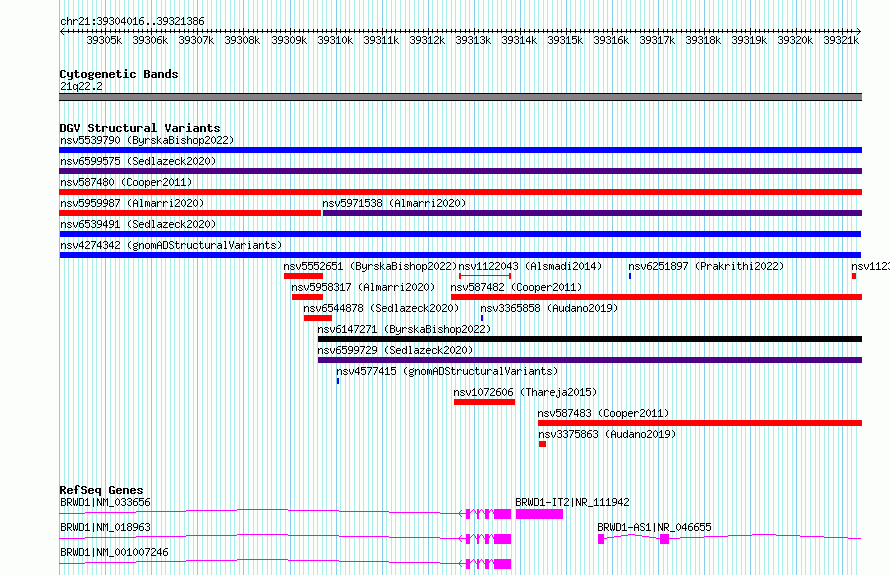Select nsv1072606 (Thareja2015) label

pyautogui.click(x=525, y=392)
